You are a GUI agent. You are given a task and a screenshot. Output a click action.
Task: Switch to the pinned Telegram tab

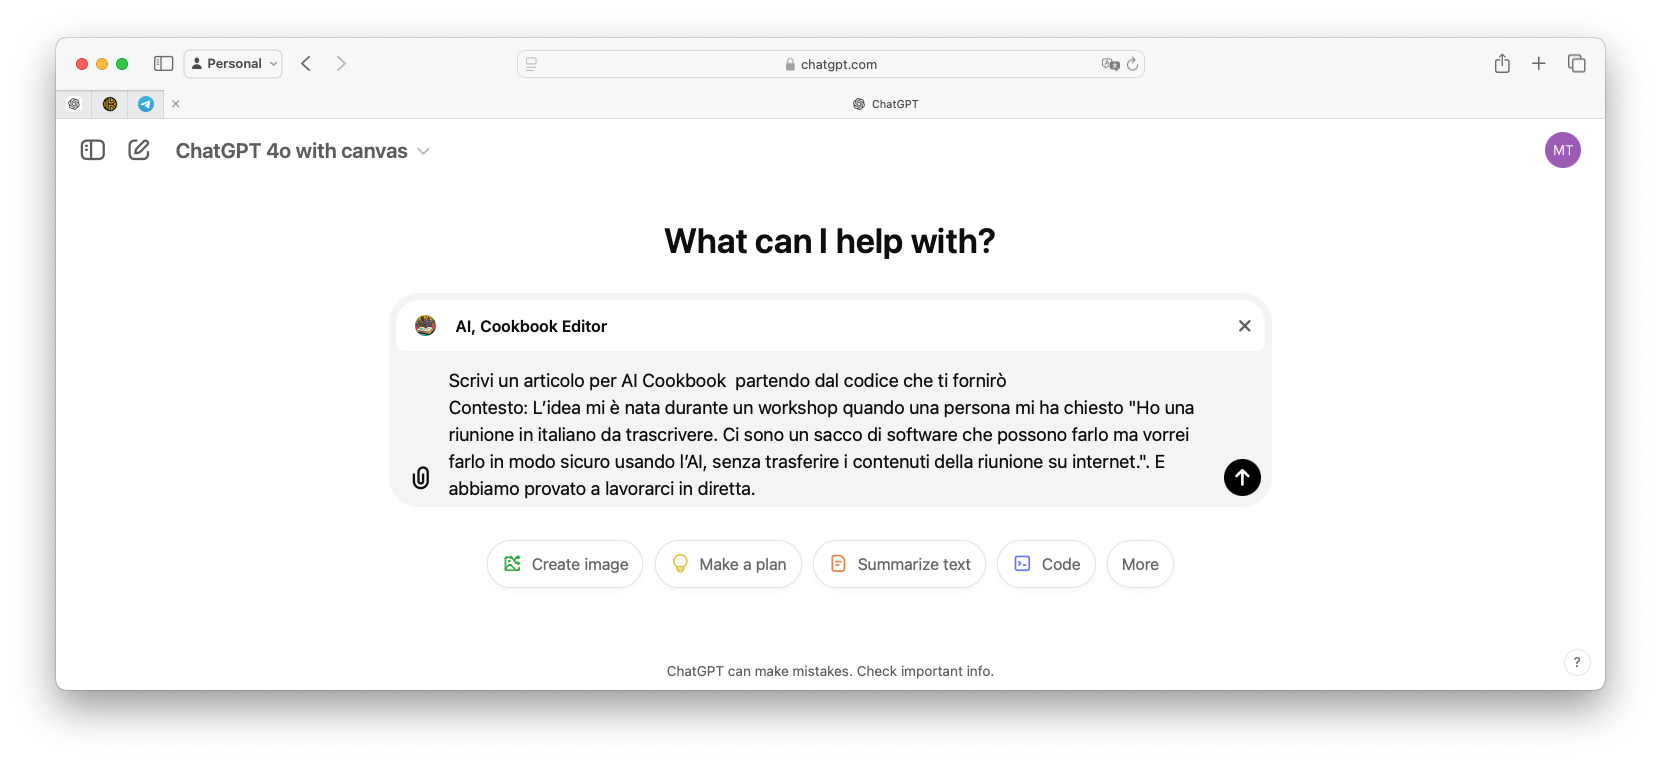(x=146, y=104)
